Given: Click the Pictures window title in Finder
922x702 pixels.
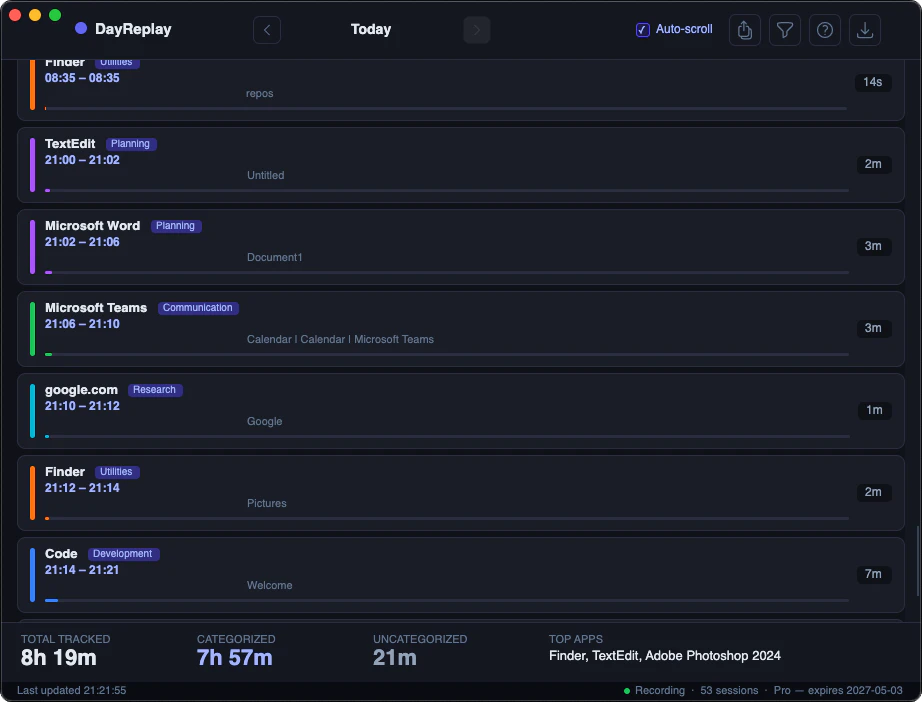Looking at the screenshot, I should [x=267, y=503].
